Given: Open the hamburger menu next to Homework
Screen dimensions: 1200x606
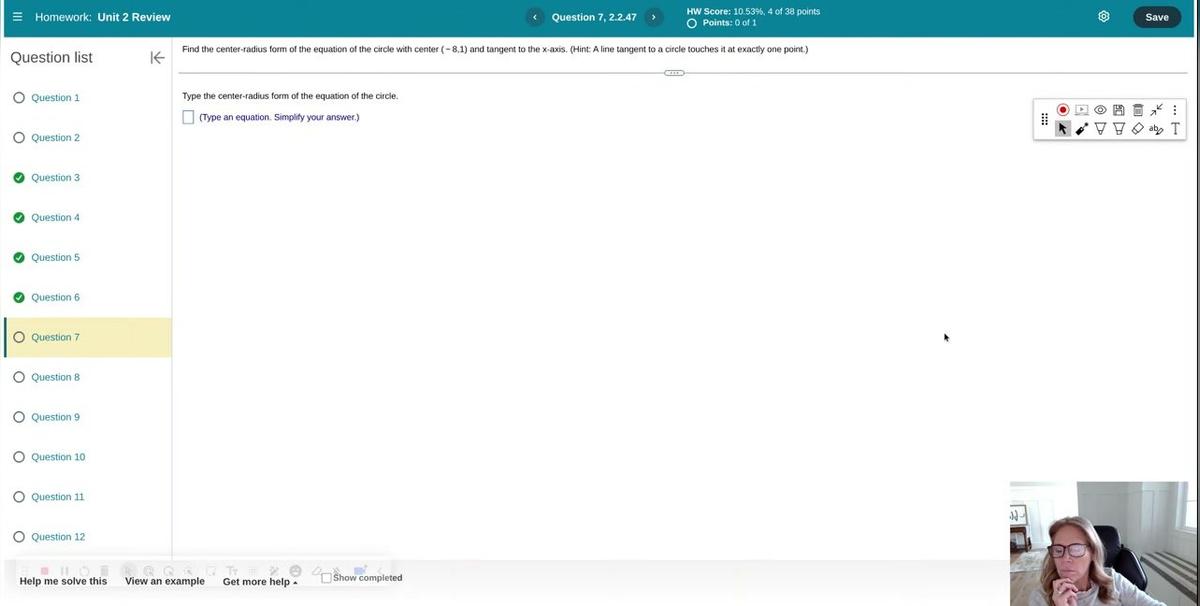Looking at the screenshot, I should coord(17,17).
